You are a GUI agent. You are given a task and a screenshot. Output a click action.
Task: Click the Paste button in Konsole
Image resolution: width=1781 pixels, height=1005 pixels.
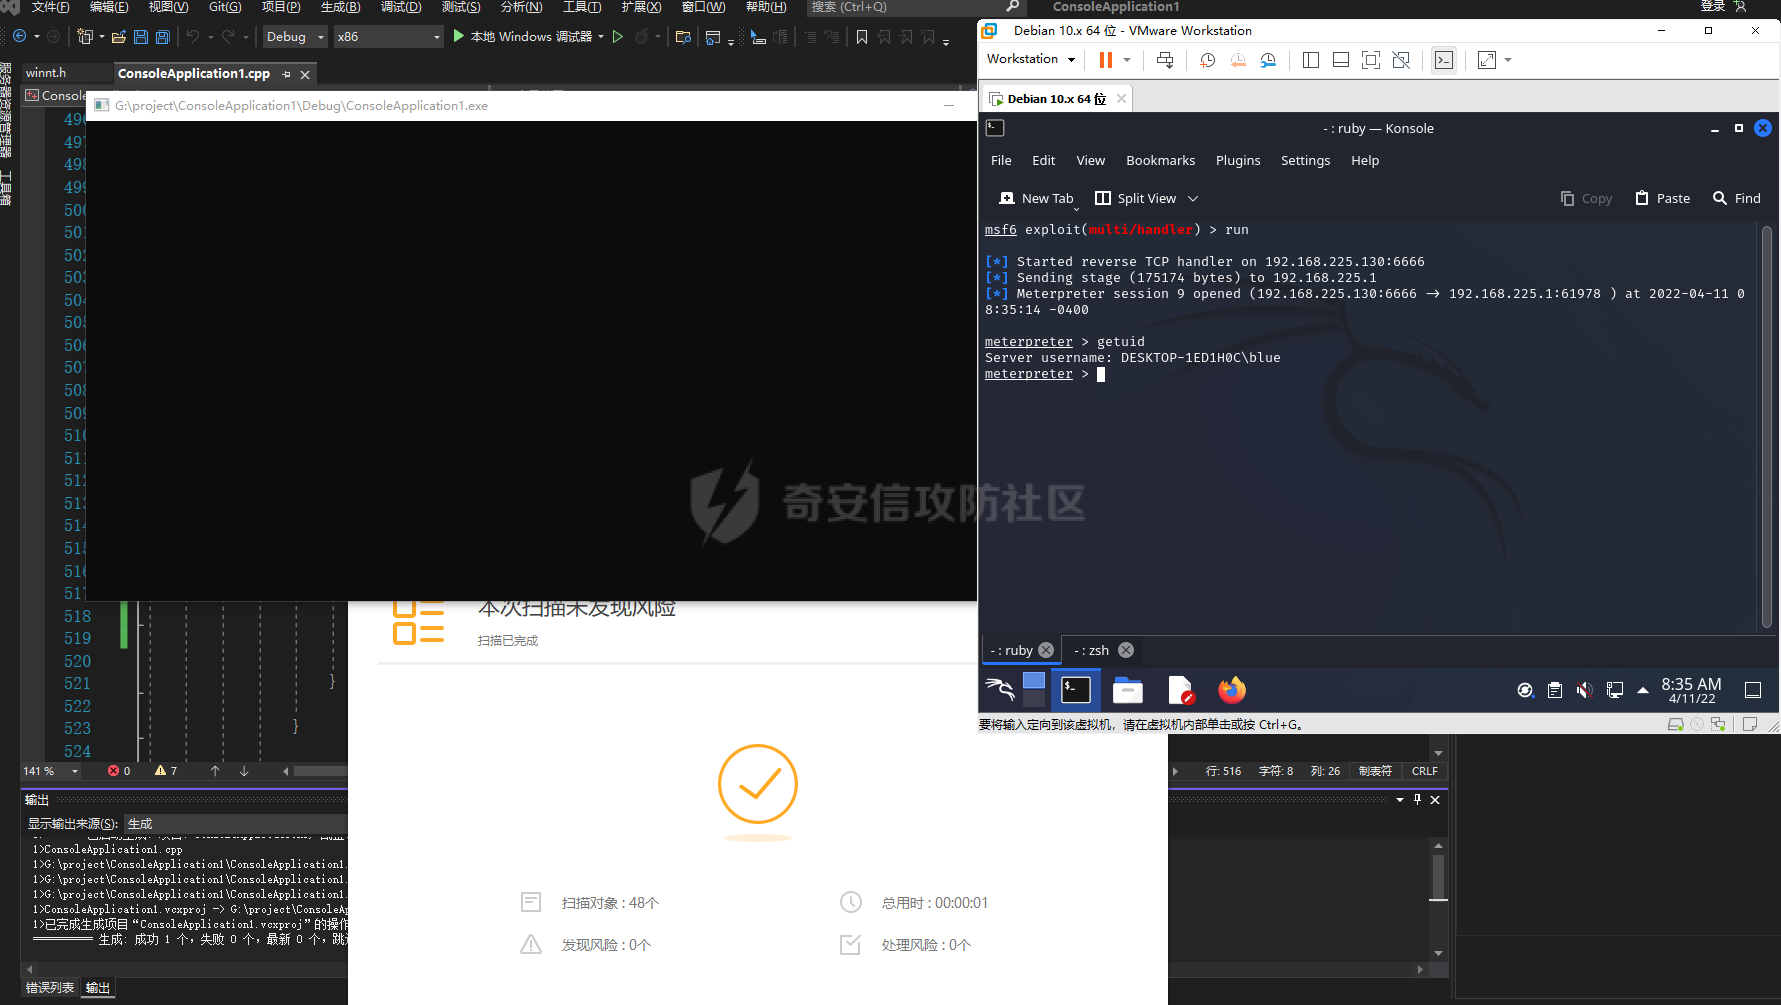[x=1662, y=199]
